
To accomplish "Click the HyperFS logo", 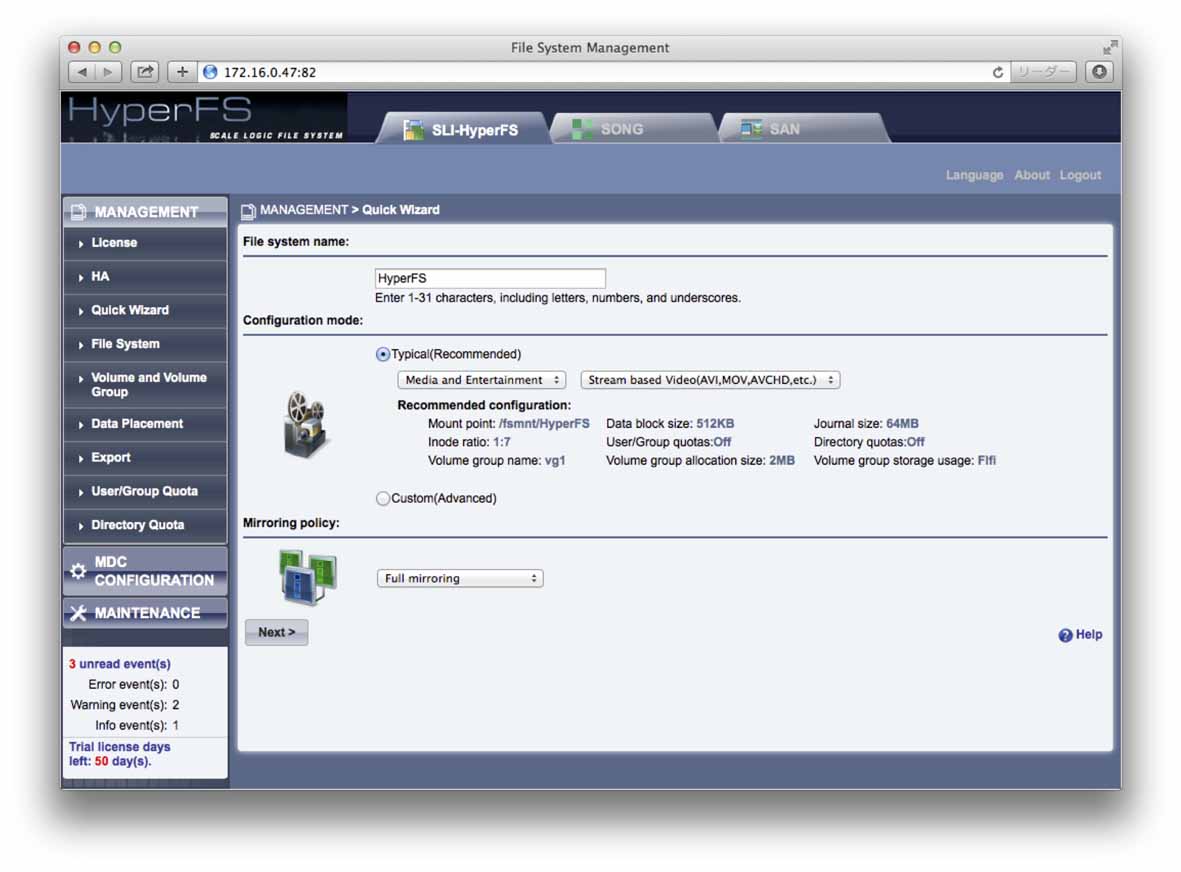I will [x=205, y=117].
